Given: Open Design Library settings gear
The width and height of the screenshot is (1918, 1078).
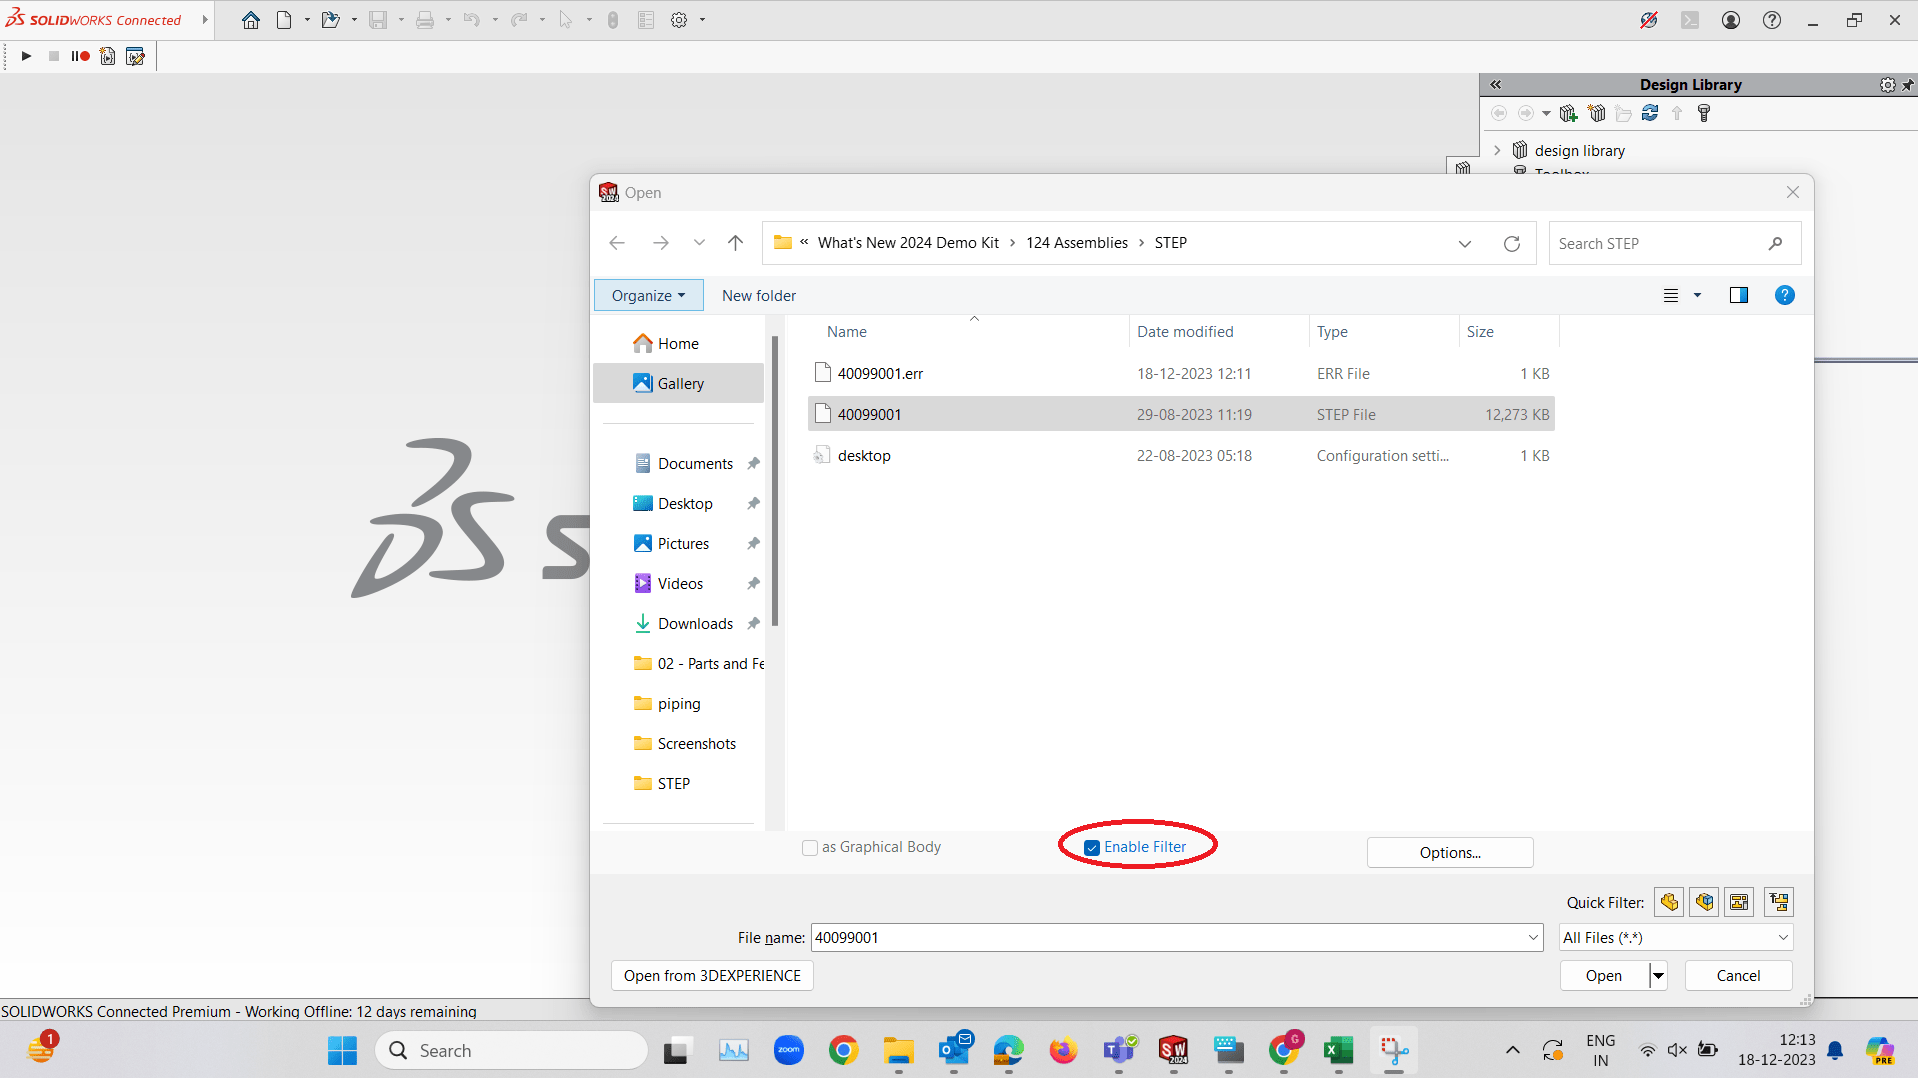Looking at the screenshot, I should [1887, 85].
